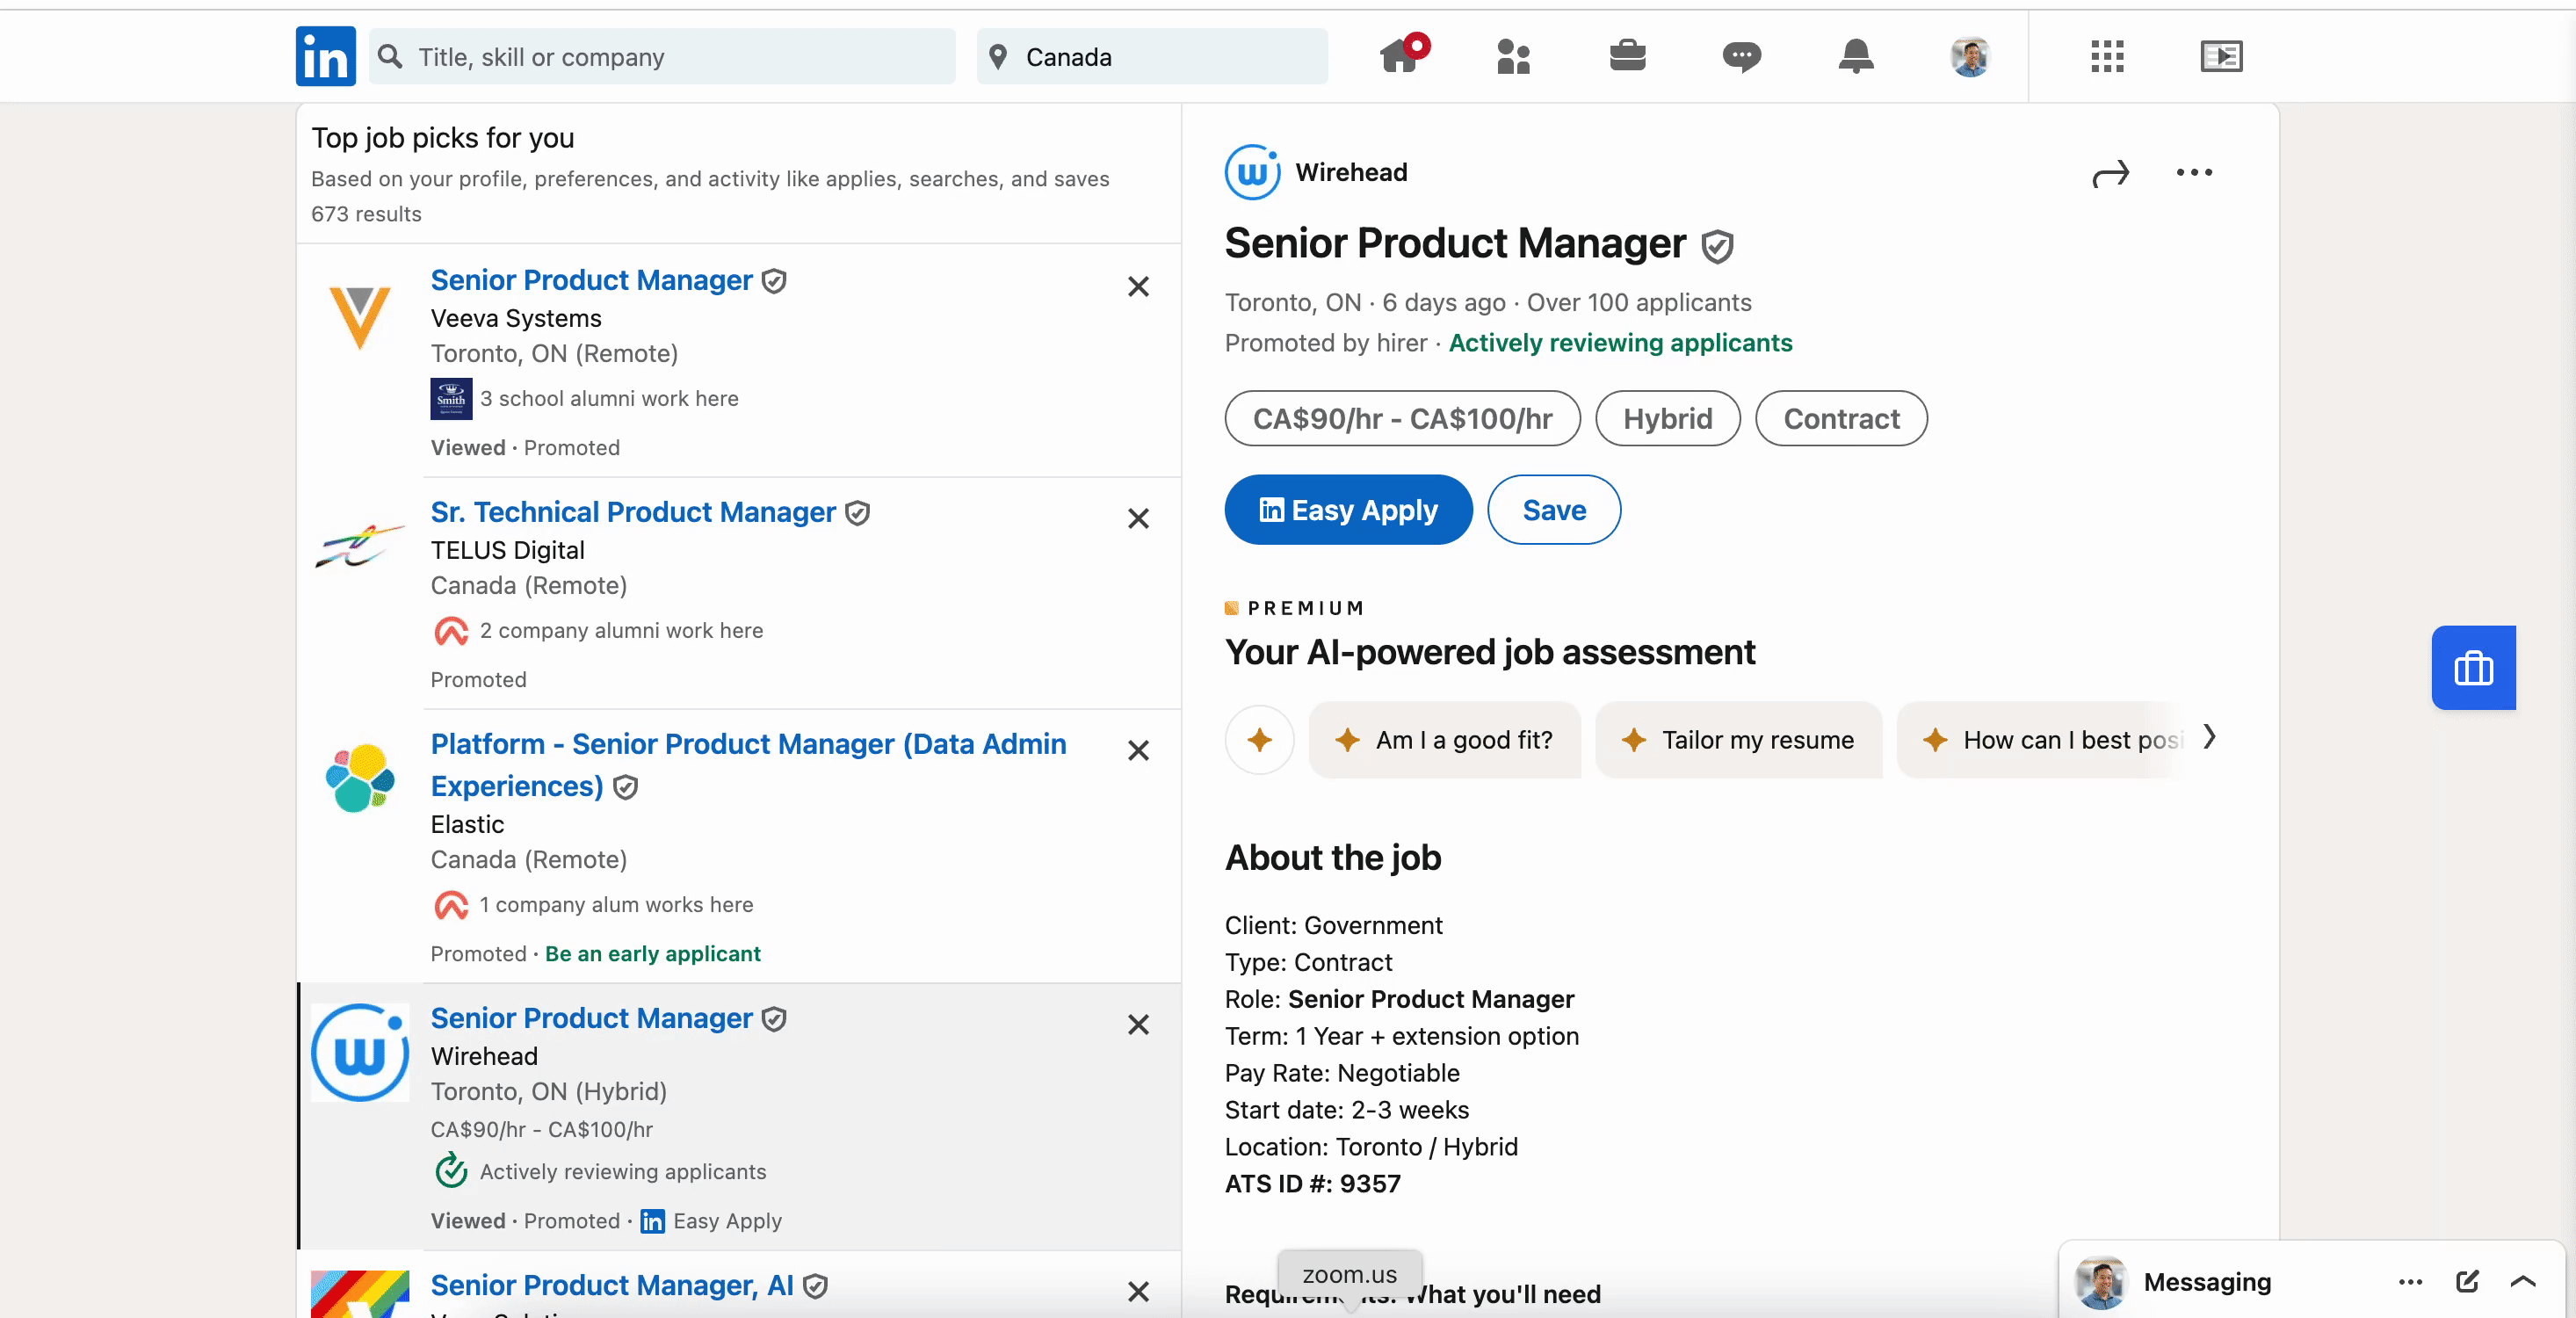Open the apps grid icon
Image resolution: width=2576 pixels, height=1318 pixels.
2107,56
